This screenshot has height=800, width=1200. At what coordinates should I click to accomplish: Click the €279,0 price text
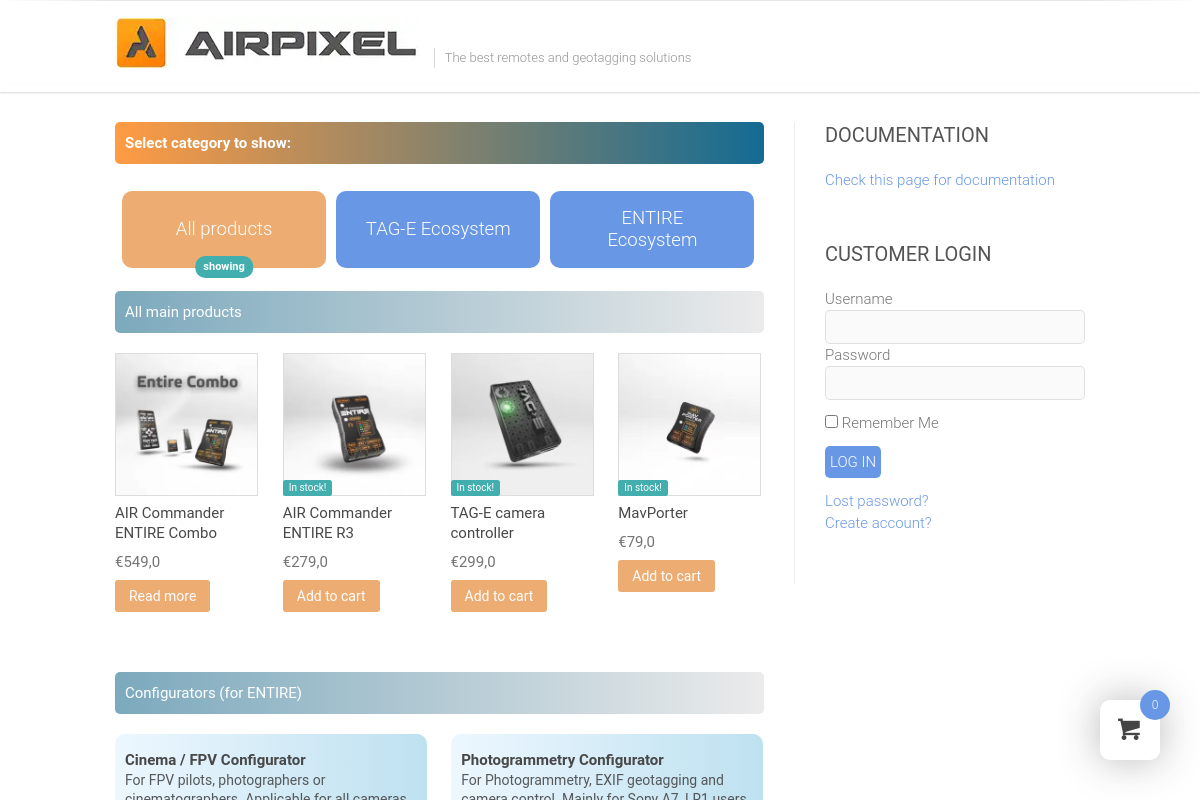(x=305, y=562)
